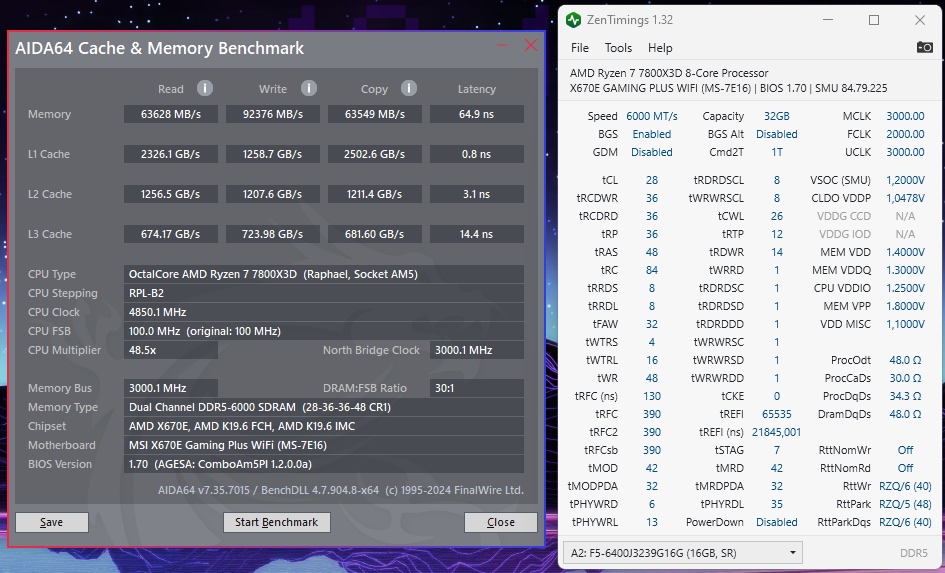Click ProcOdt value 48.0 Ω
The height and width of the screenshot is (573, 945).
click(x=905, y=360)
